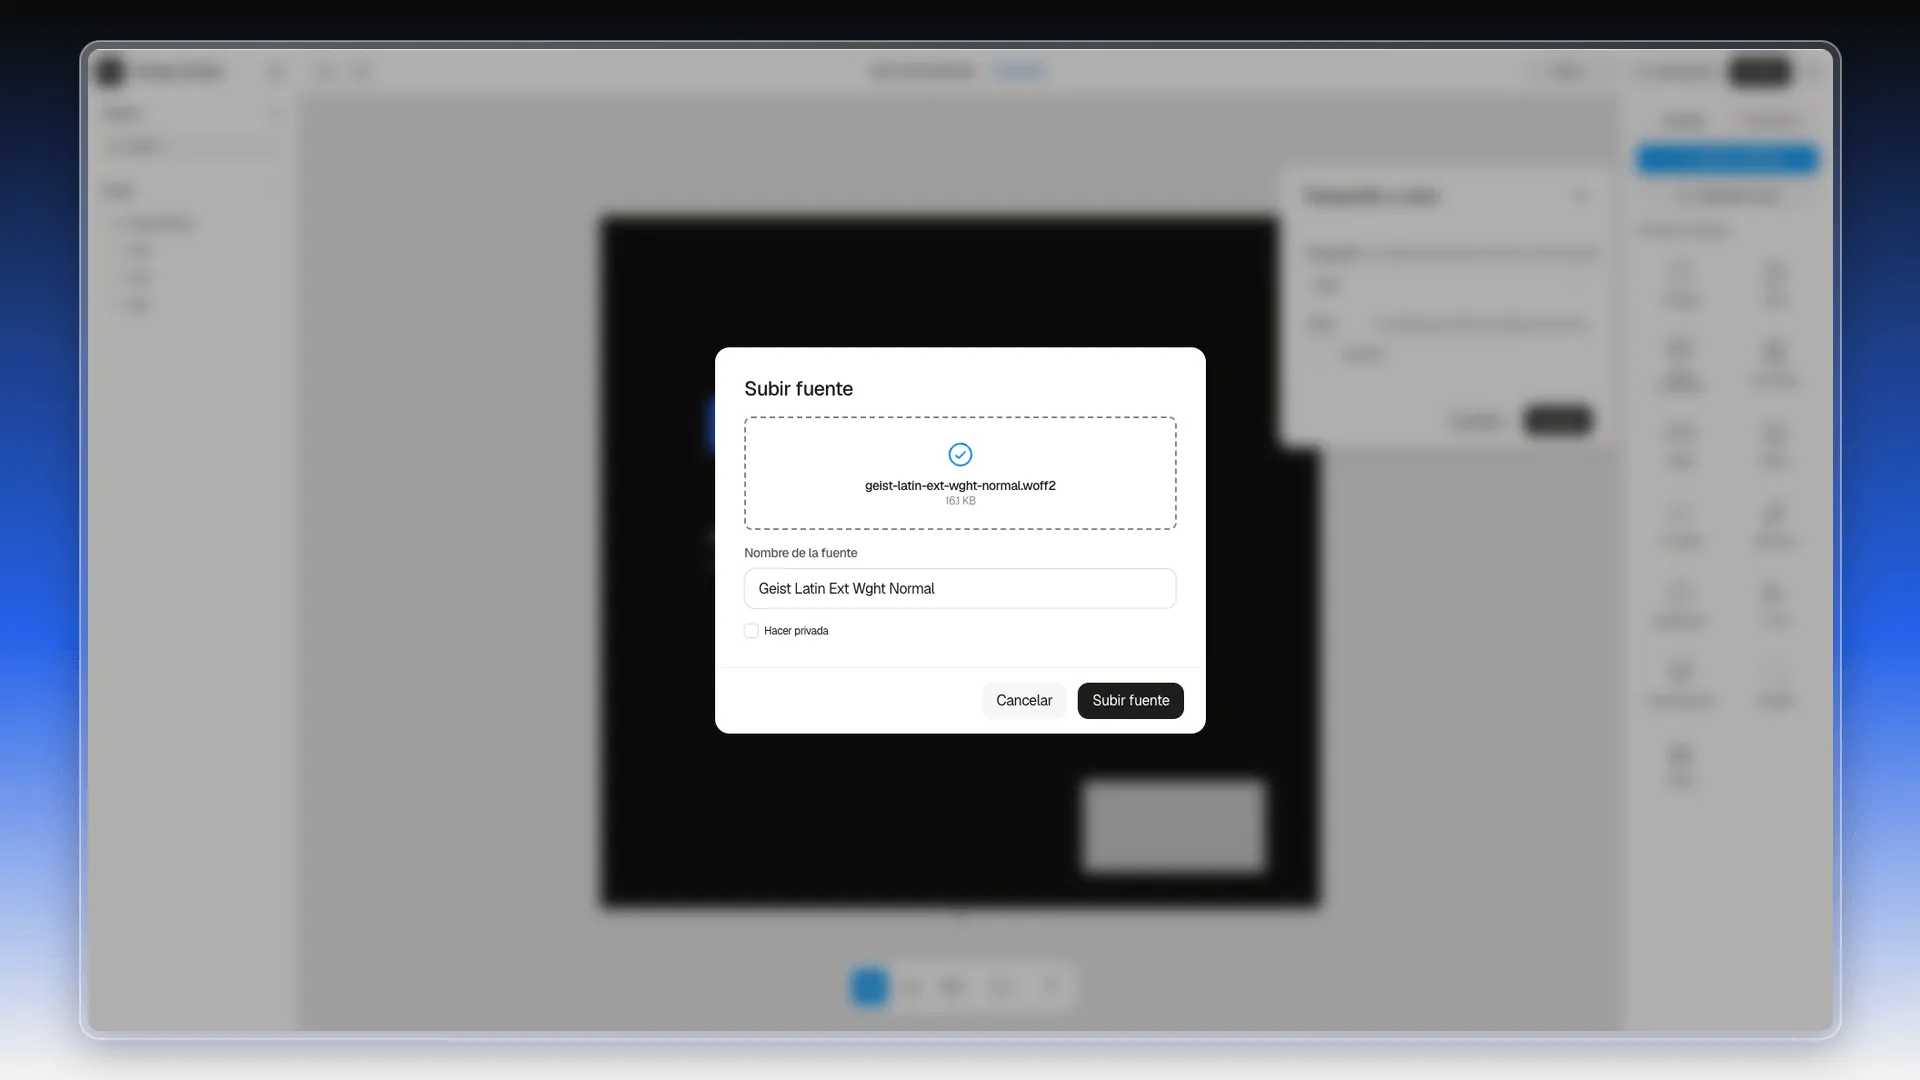Cancel the font upload with Cancelar
1920x1080 pixels.
click(1024, 701)
